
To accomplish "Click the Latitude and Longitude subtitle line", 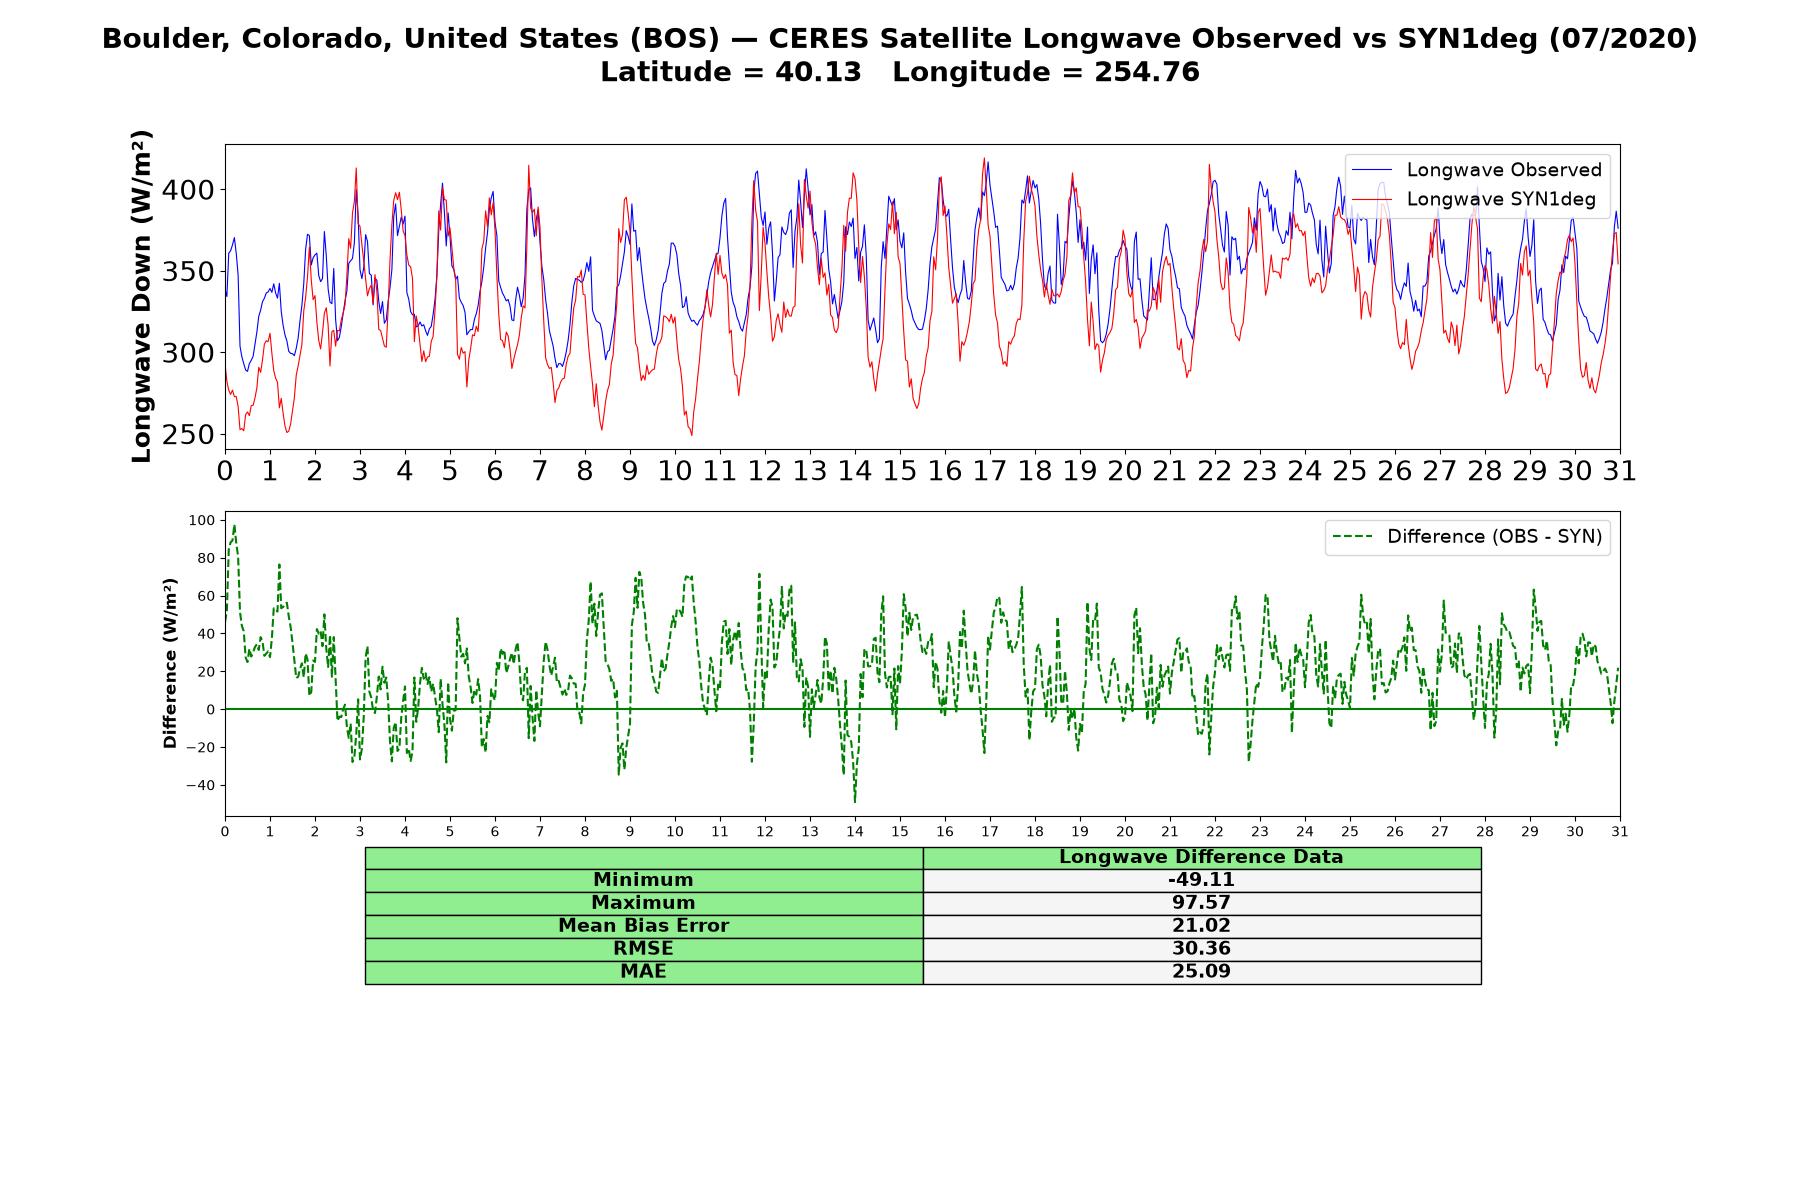I will (900, 73).
